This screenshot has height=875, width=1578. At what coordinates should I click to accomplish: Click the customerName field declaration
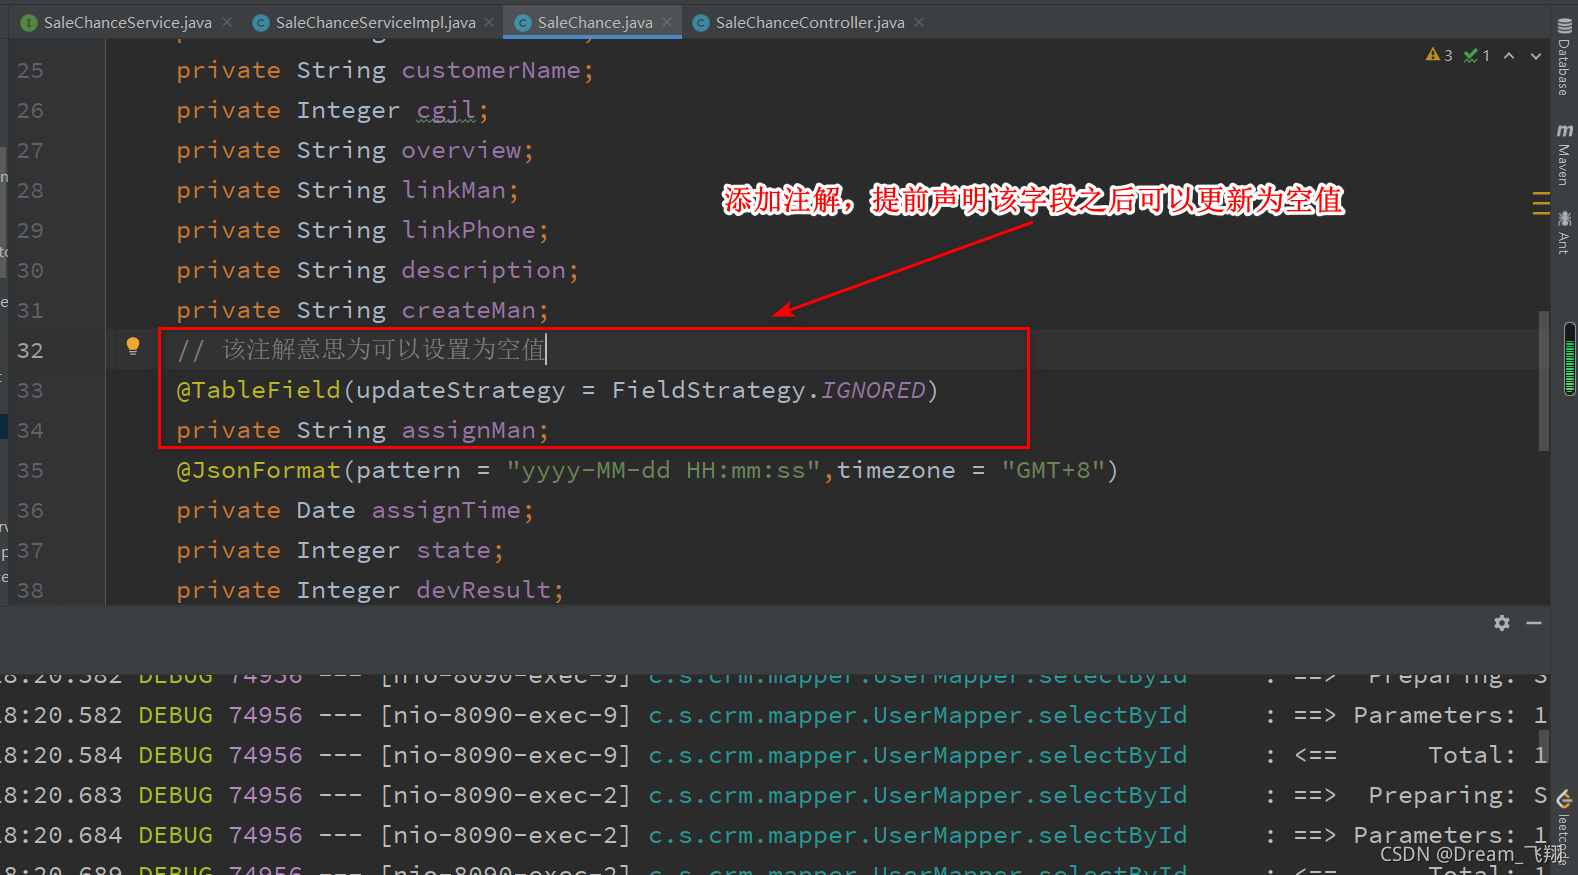[491, 71]
